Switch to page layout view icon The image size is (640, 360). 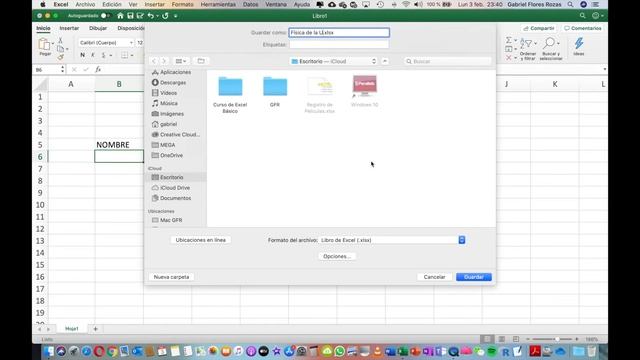coord(502,339)
